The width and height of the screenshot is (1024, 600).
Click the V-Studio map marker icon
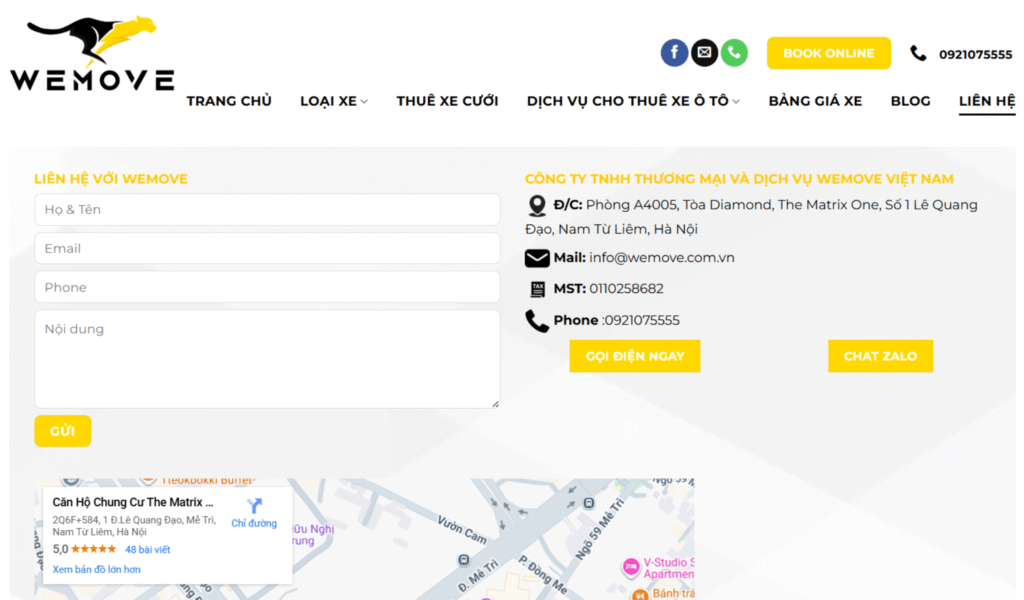(x=631, y=567)
